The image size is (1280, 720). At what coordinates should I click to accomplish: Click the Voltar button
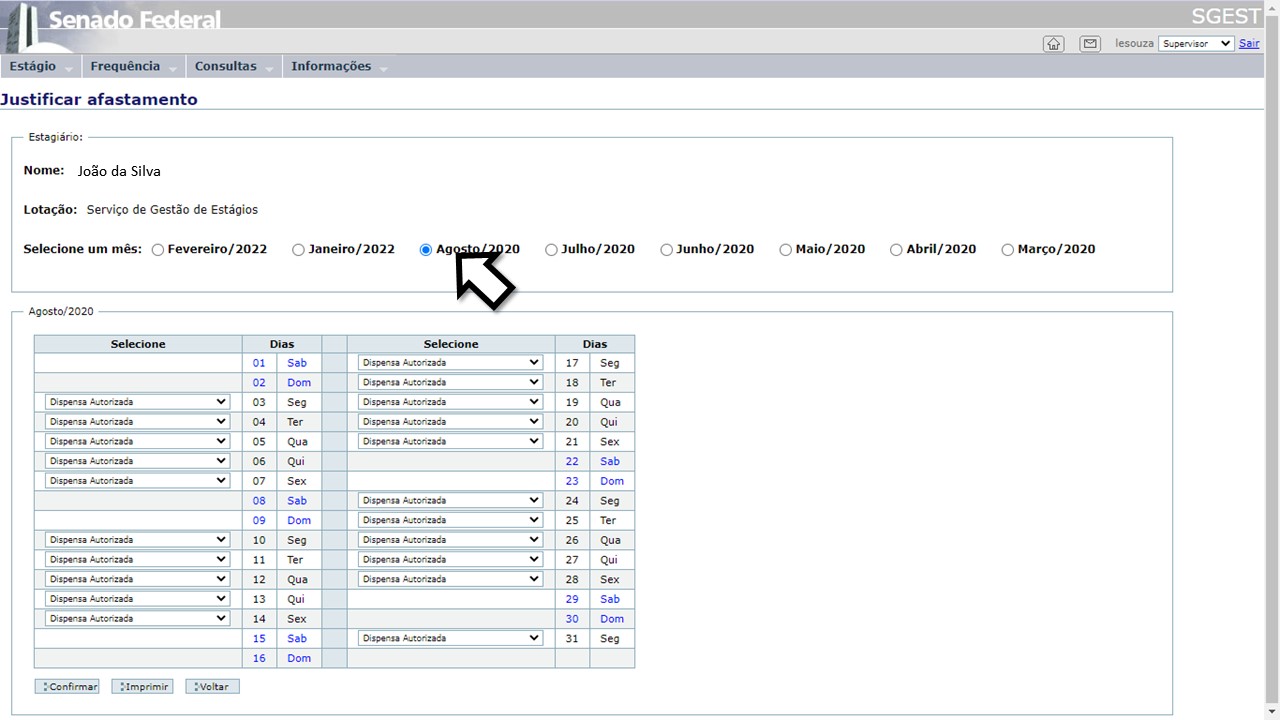click(212, 687)
